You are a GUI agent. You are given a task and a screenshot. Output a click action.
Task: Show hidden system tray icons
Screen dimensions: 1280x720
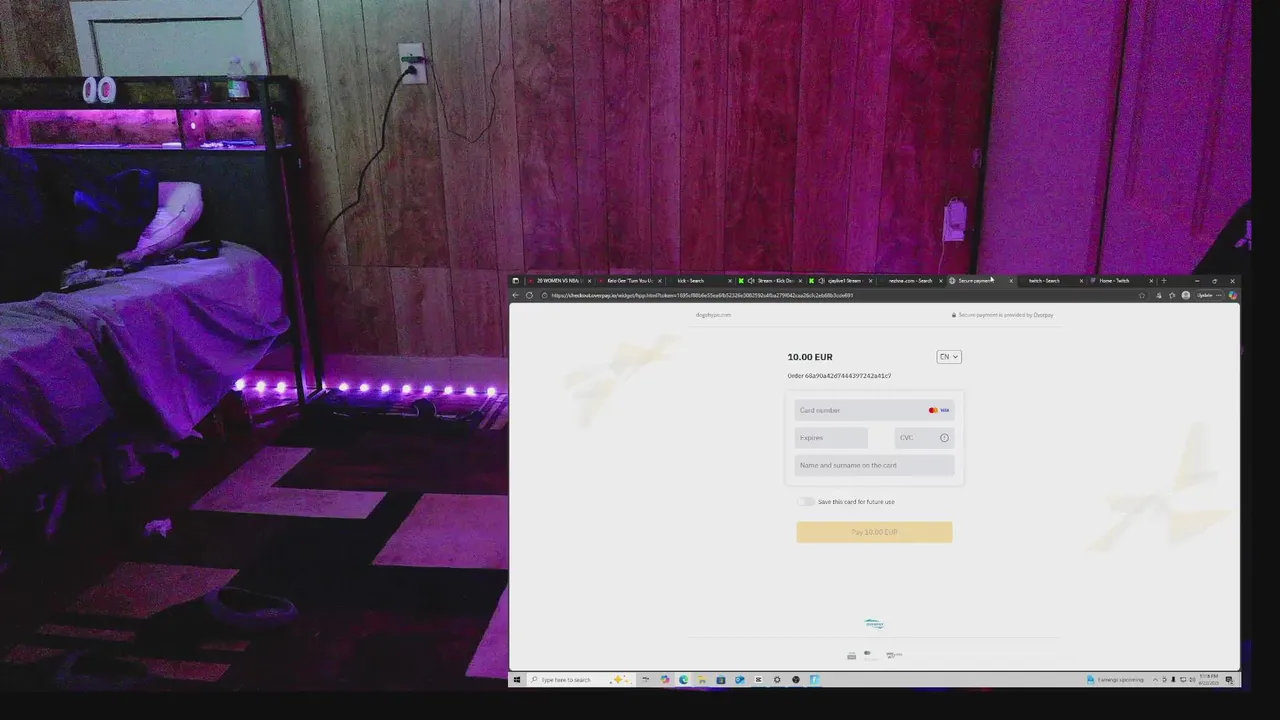click(x=1155, y=680)
